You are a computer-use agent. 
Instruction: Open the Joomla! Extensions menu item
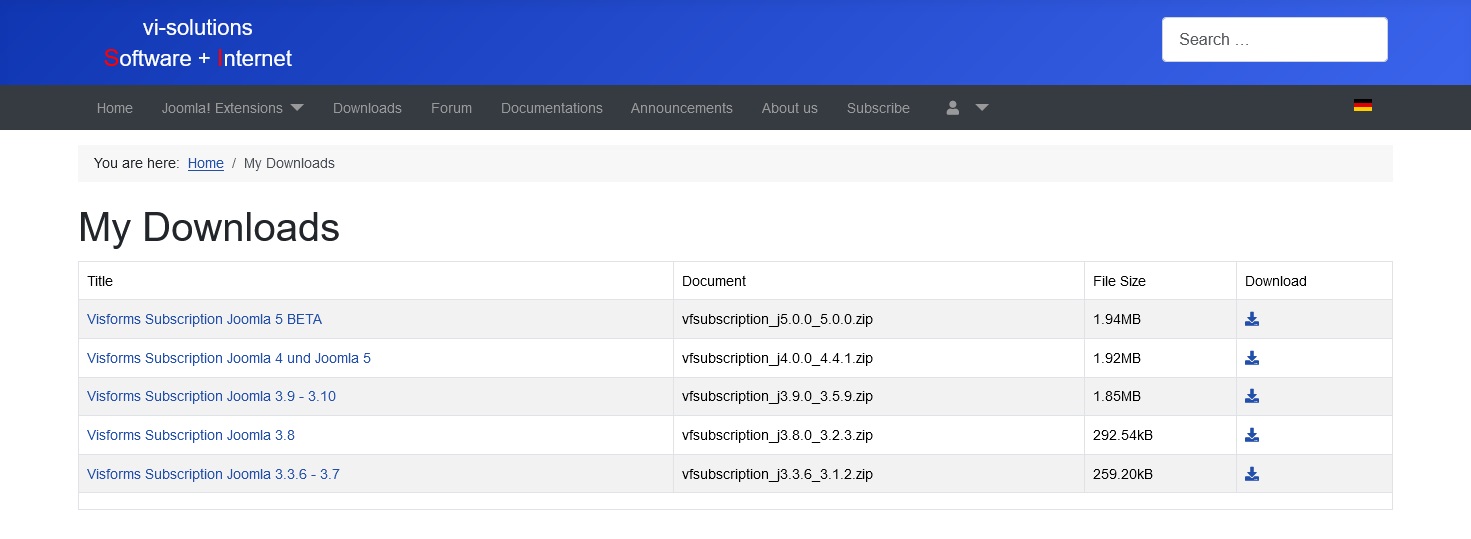(222, 108)
